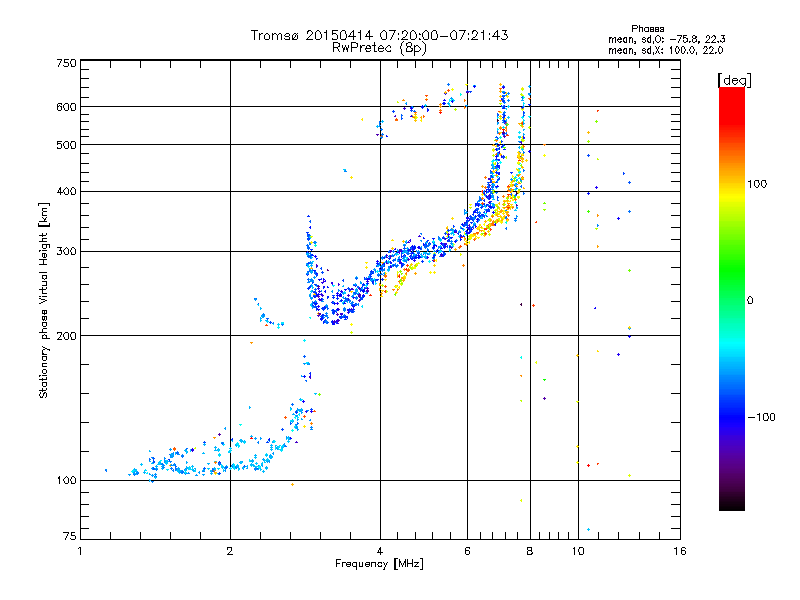Click the y-axis label "75"

click(70, 536)
